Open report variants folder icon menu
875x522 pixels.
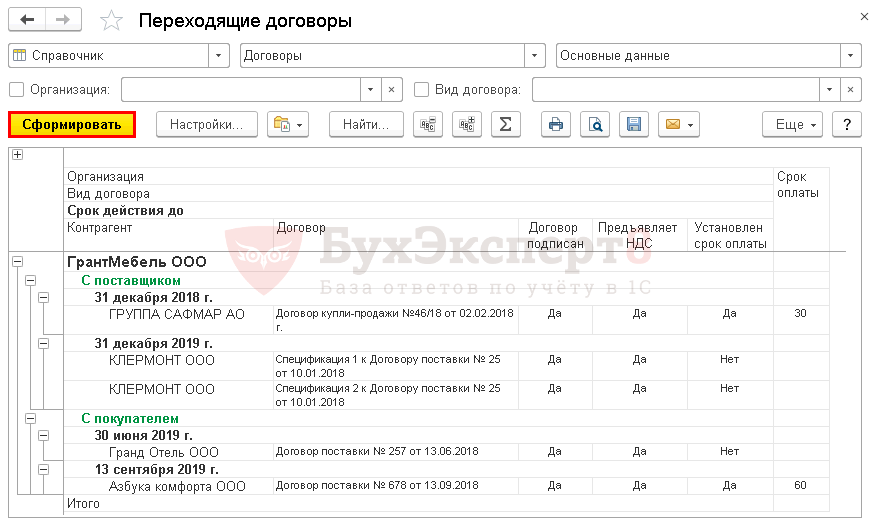point(289,124)
